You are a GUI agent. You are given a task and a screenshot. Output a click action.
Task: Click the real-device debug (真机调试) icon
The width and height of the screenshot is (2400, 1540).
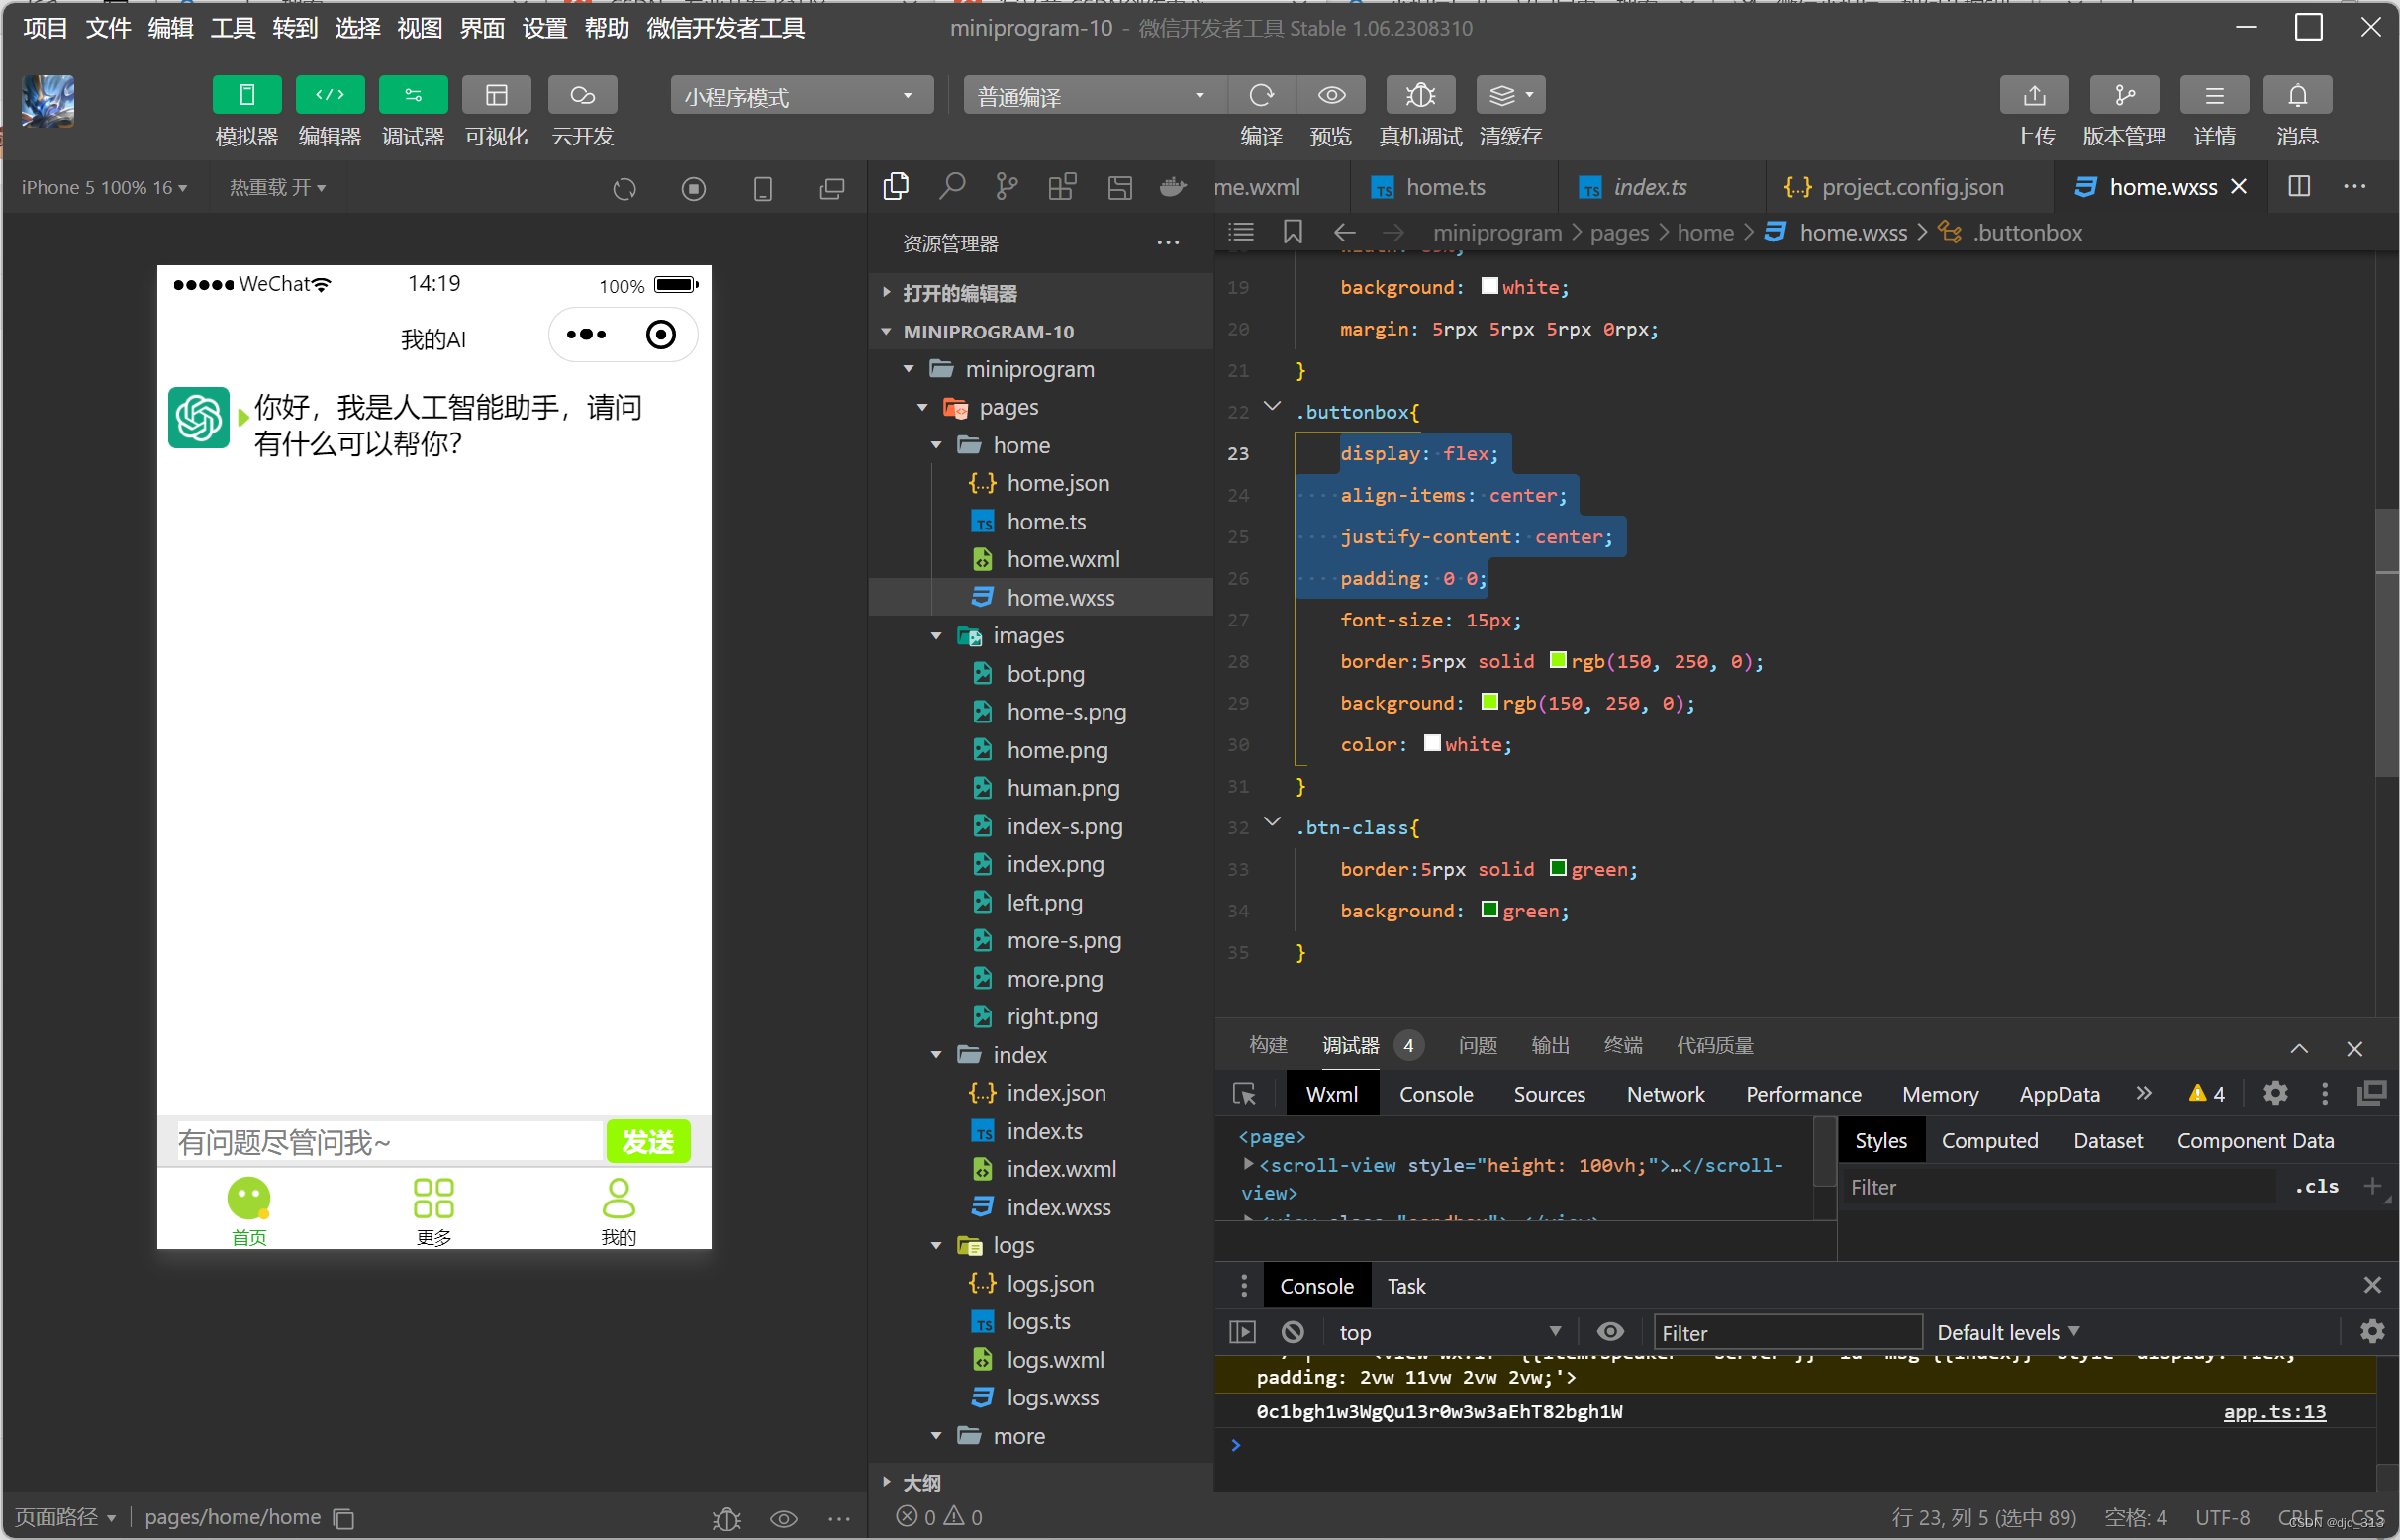point(1420,96)
